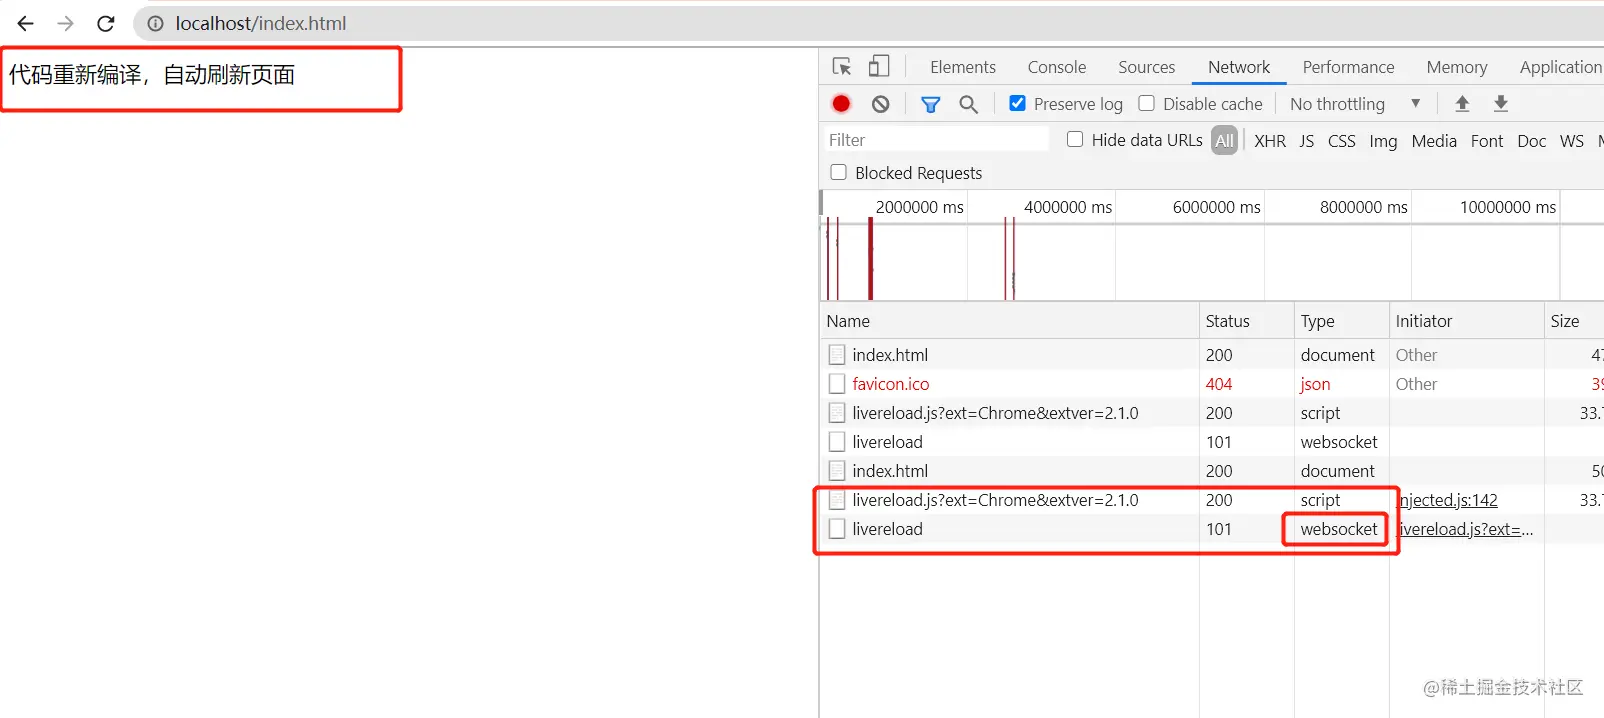Open the Application tab
This screenshot has height=718, width=1604.
tap(1560, 67)
